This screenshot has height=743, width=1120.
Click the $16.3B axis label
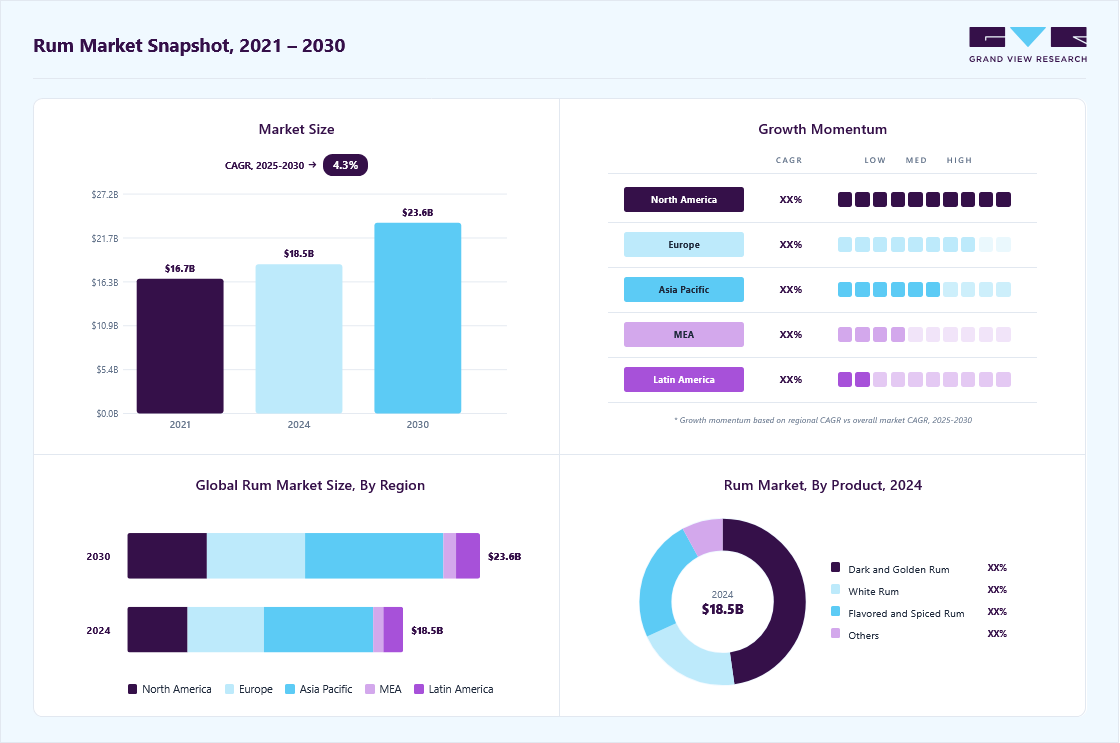click(105, 283)
